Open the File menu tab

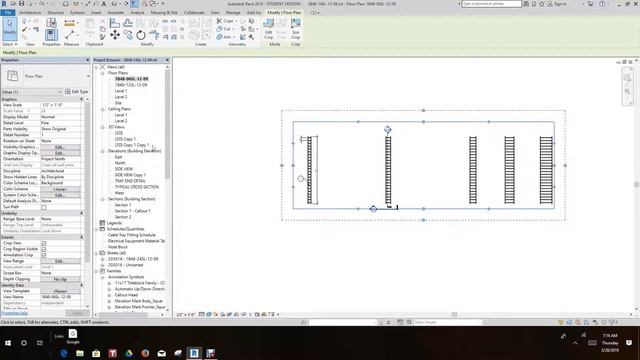(8, 13)
